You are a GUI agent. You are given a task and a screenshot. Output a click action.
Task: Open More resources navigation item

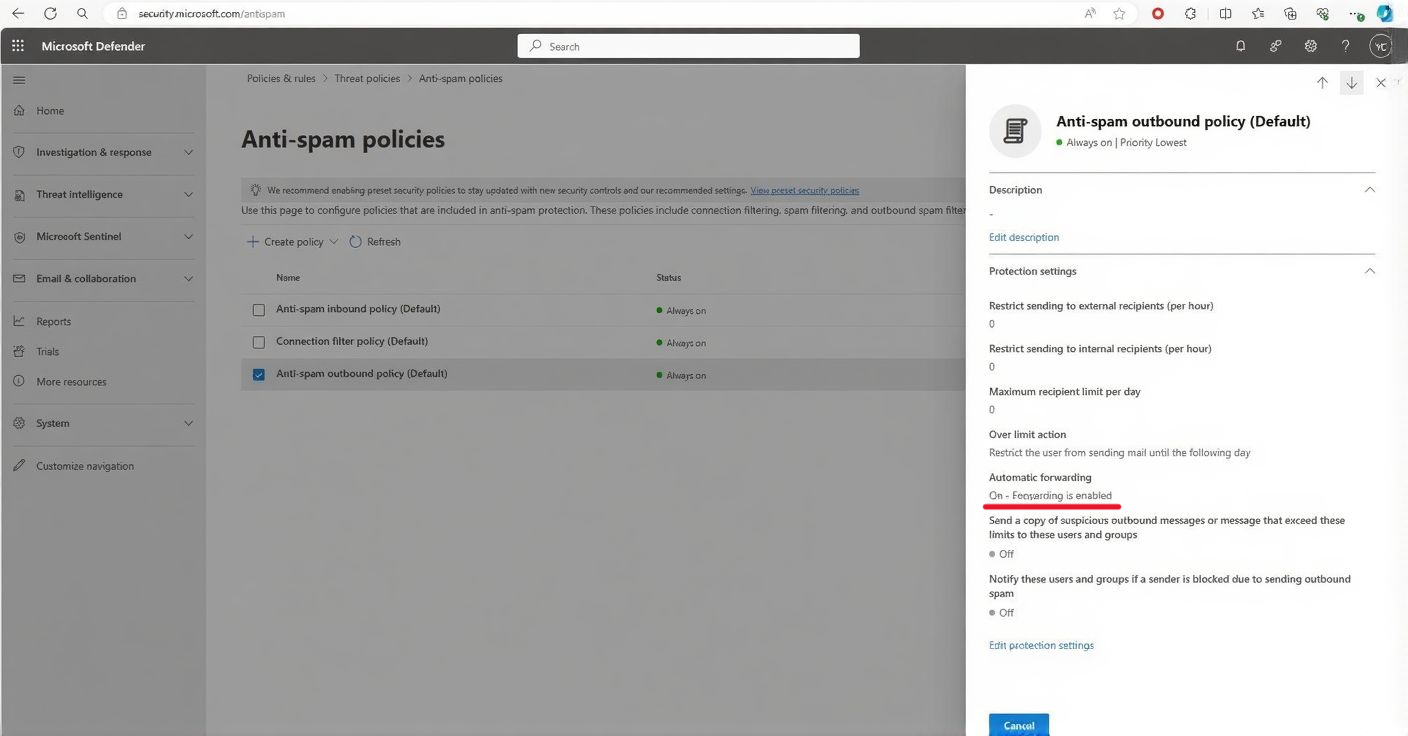pyautogui.click(x=71, y=382)
